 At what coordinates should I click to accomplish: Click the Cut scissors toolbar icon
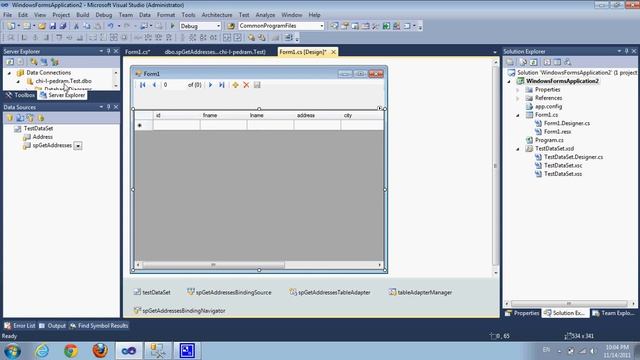[x=76, y=26]
